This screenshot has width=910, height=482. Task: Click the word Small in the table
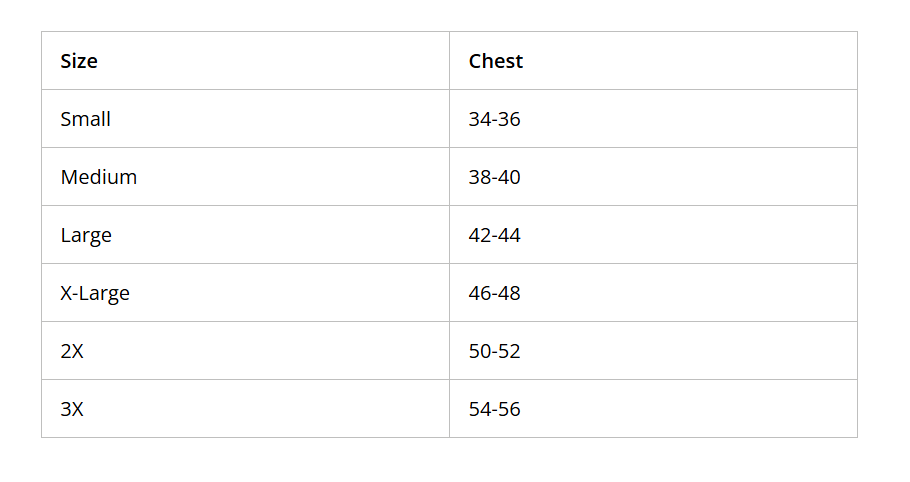tap(85, 119)
